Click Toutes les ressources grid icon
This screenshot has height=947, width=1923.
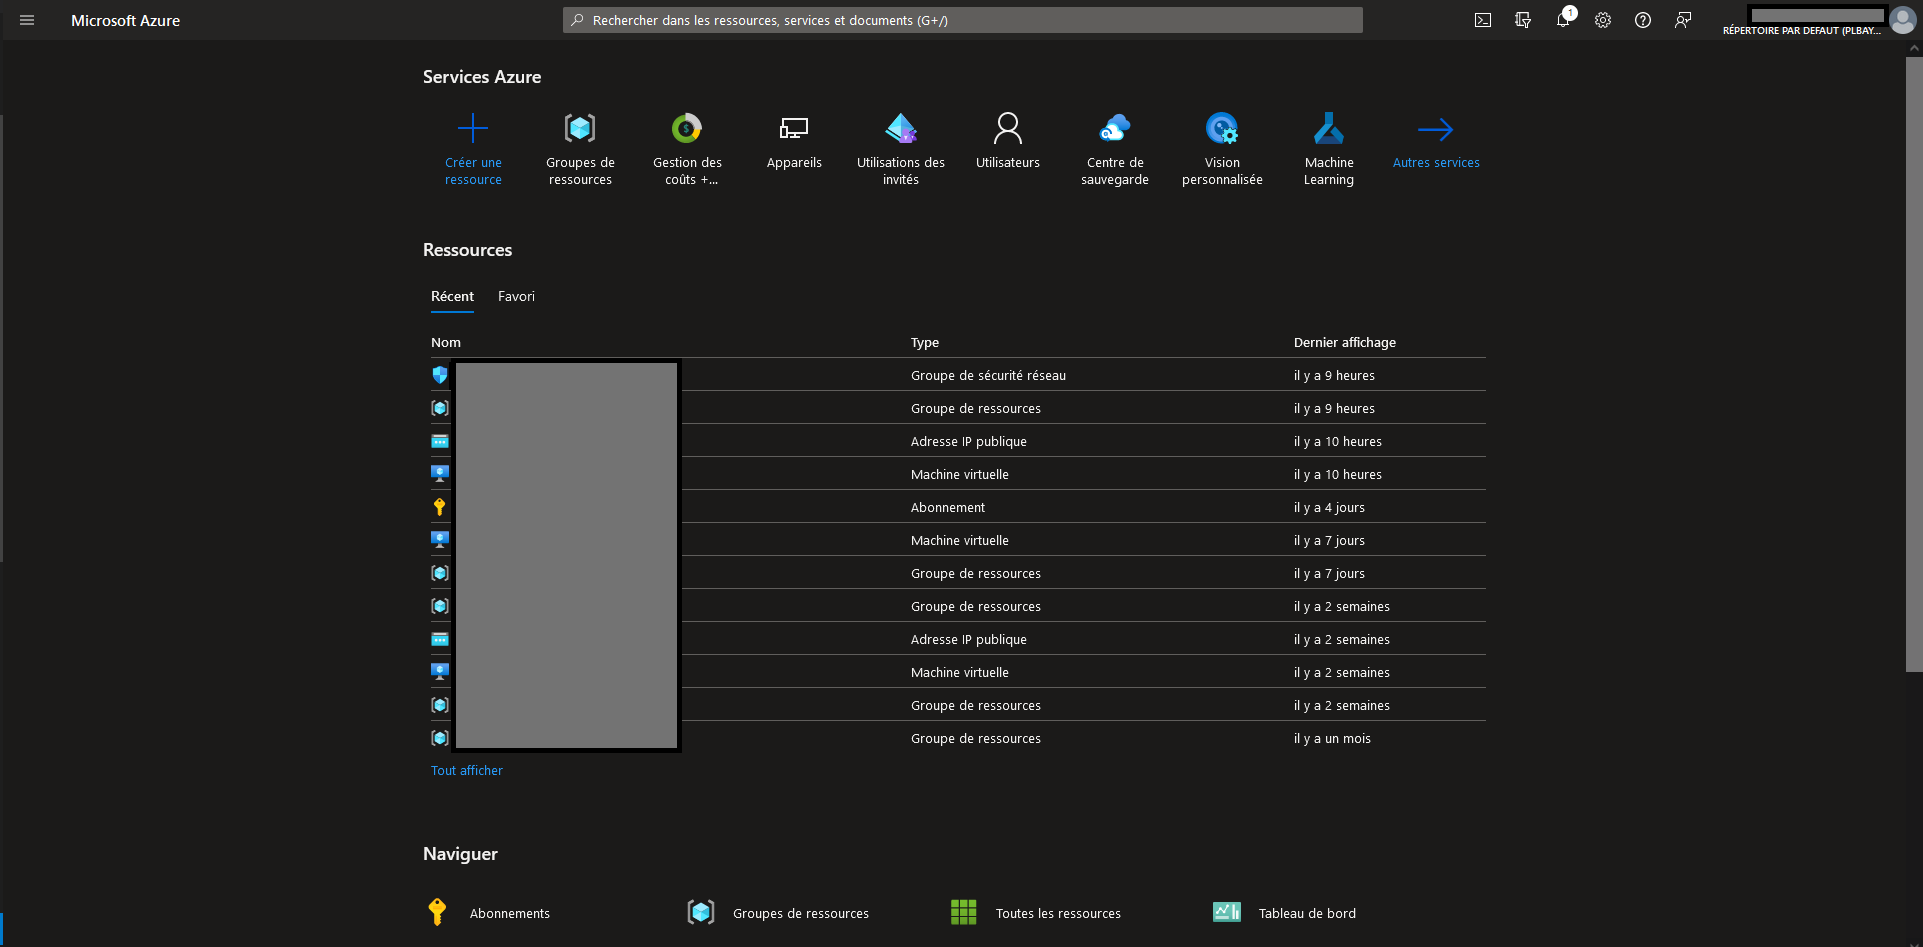coord(964,912)
